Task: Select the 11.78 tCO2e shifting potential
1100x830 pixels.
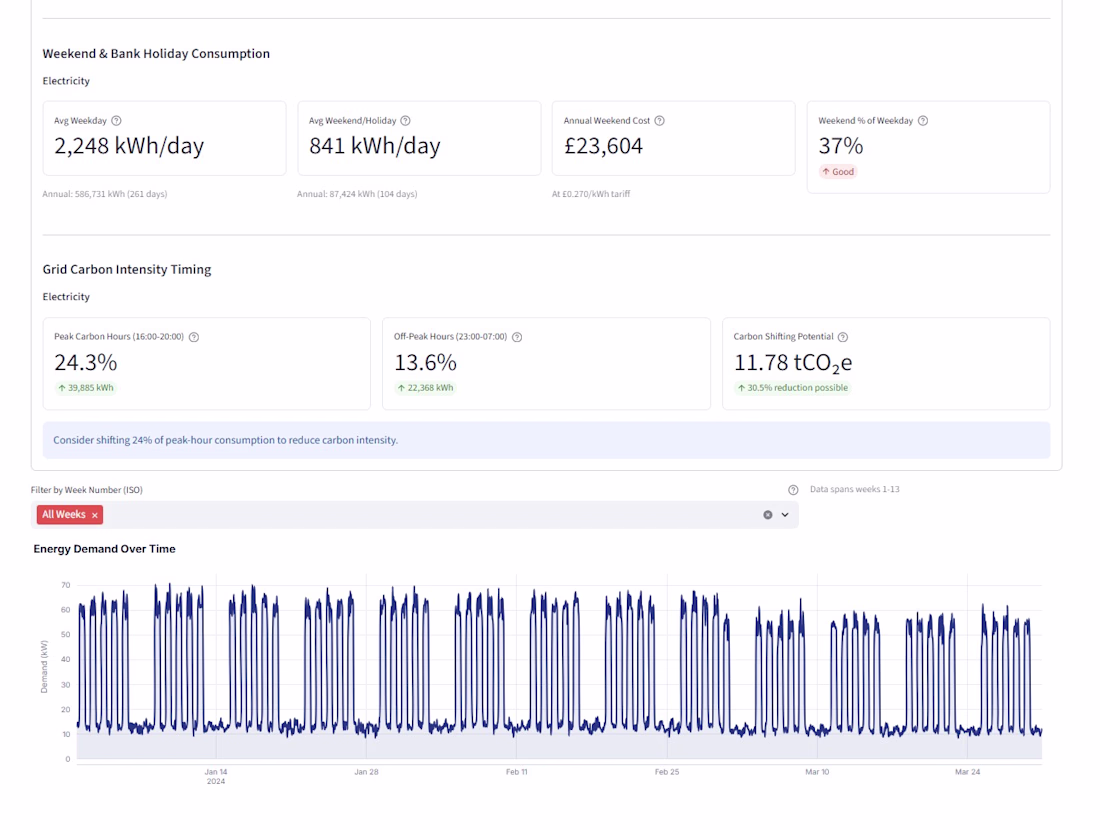Action: 793,363
